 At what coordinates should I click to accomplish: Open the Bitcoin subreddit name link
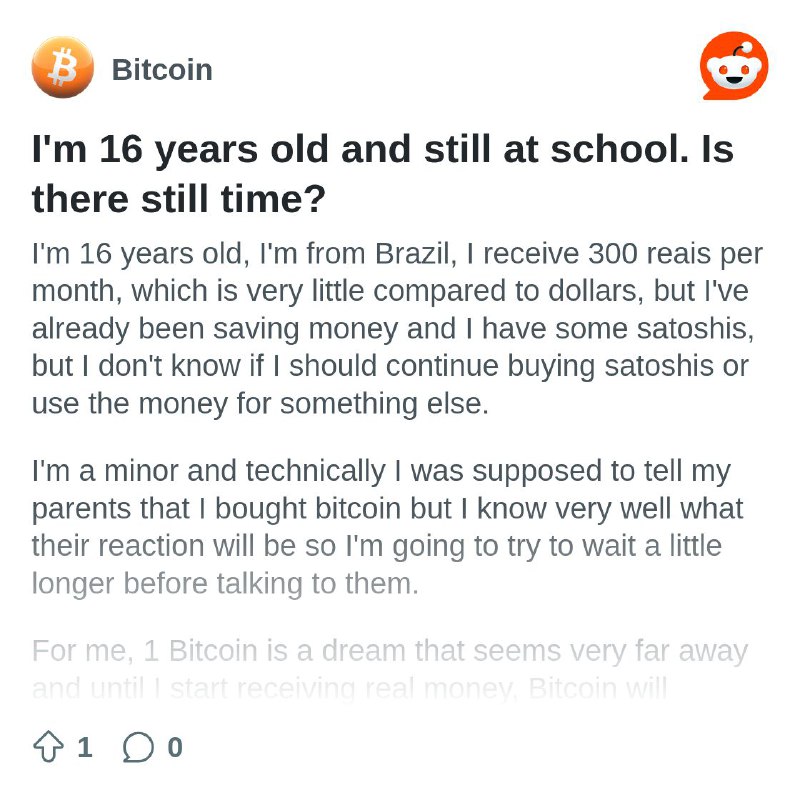click(162, 69)
